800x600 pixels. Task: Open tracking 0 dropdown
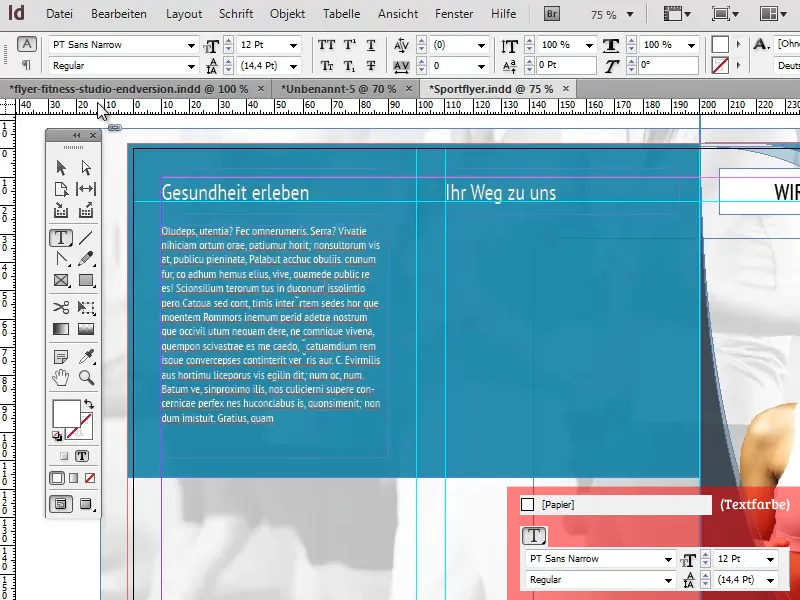pos(481,66)
